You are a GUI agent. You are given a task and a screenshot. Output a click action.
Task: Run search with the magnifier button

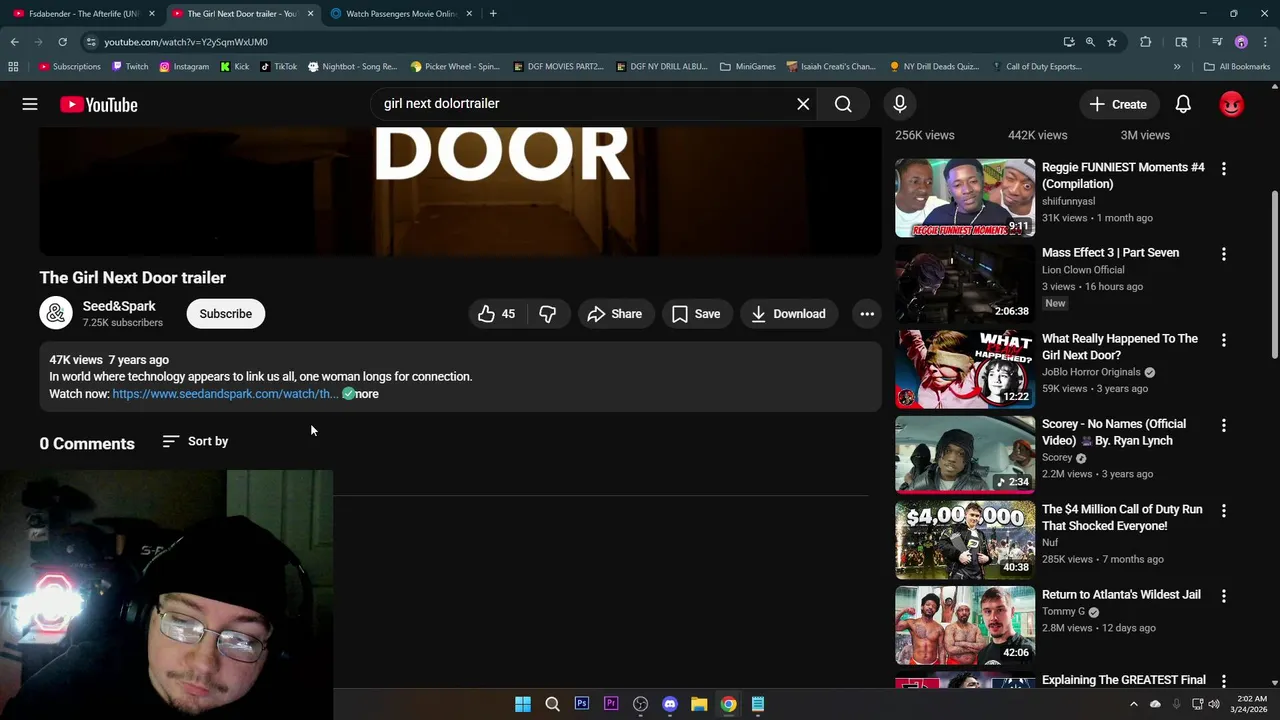coord(843,104)
